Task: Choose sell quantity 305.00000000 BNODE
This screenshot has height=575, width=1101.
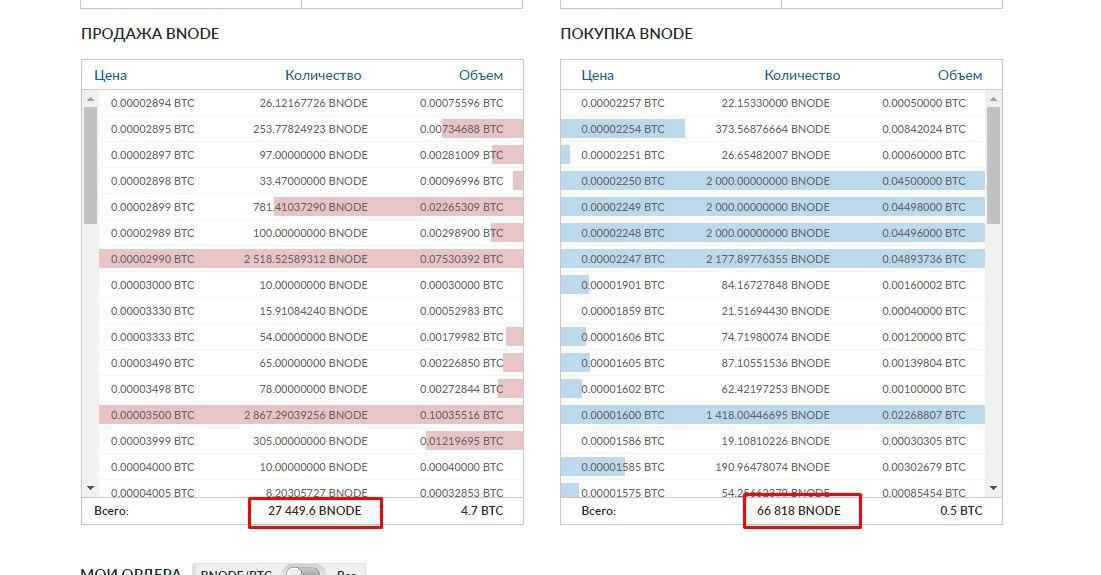Action: pos(310,441)
